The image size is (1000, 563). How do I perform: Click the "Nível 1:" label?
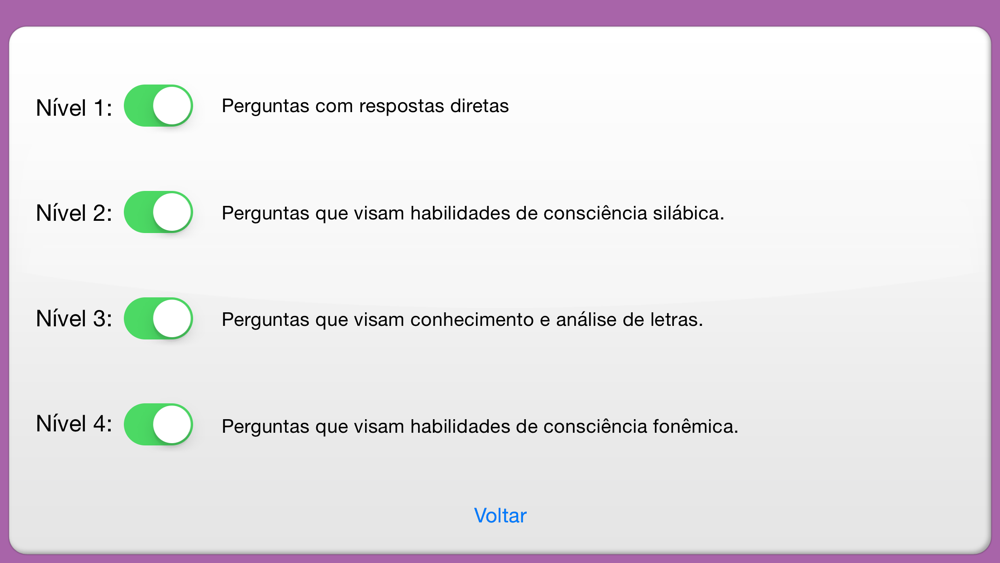click(x=74, y=107)
